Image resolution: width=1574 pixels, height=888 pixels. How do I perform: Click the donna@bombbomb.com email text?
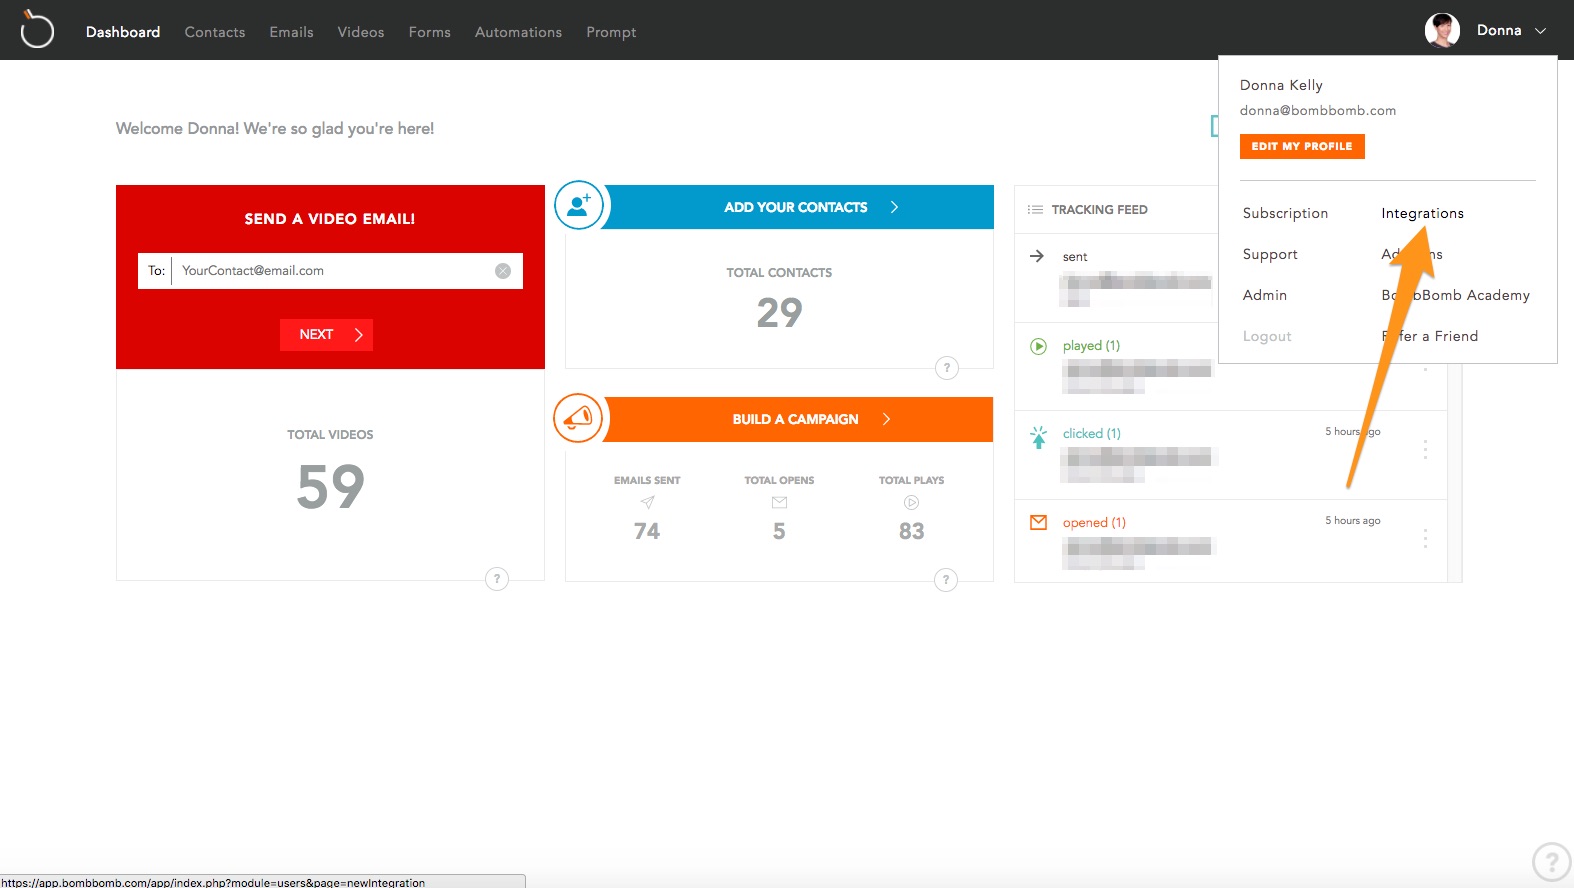pyautogui.click(x=1318, y=111)
